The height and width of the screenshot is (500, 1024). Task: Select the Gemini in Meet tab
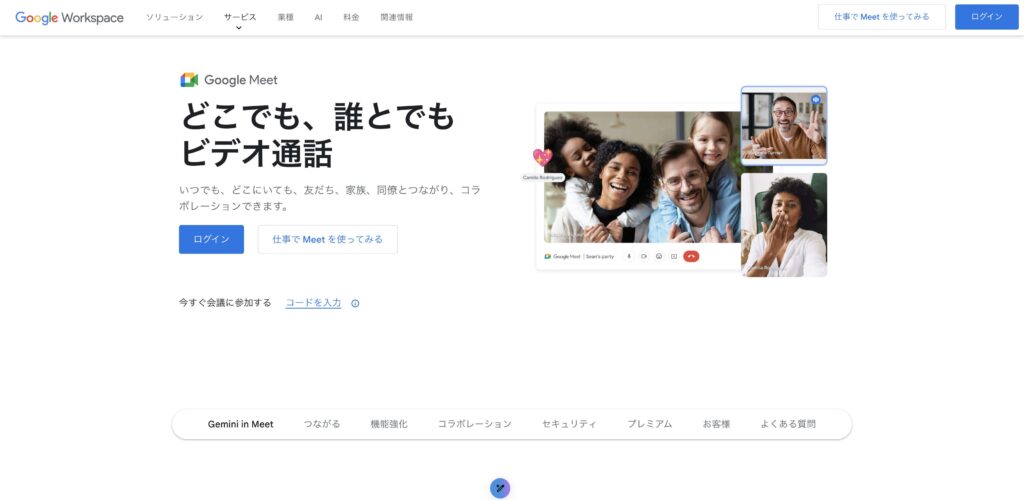(240, 424)
